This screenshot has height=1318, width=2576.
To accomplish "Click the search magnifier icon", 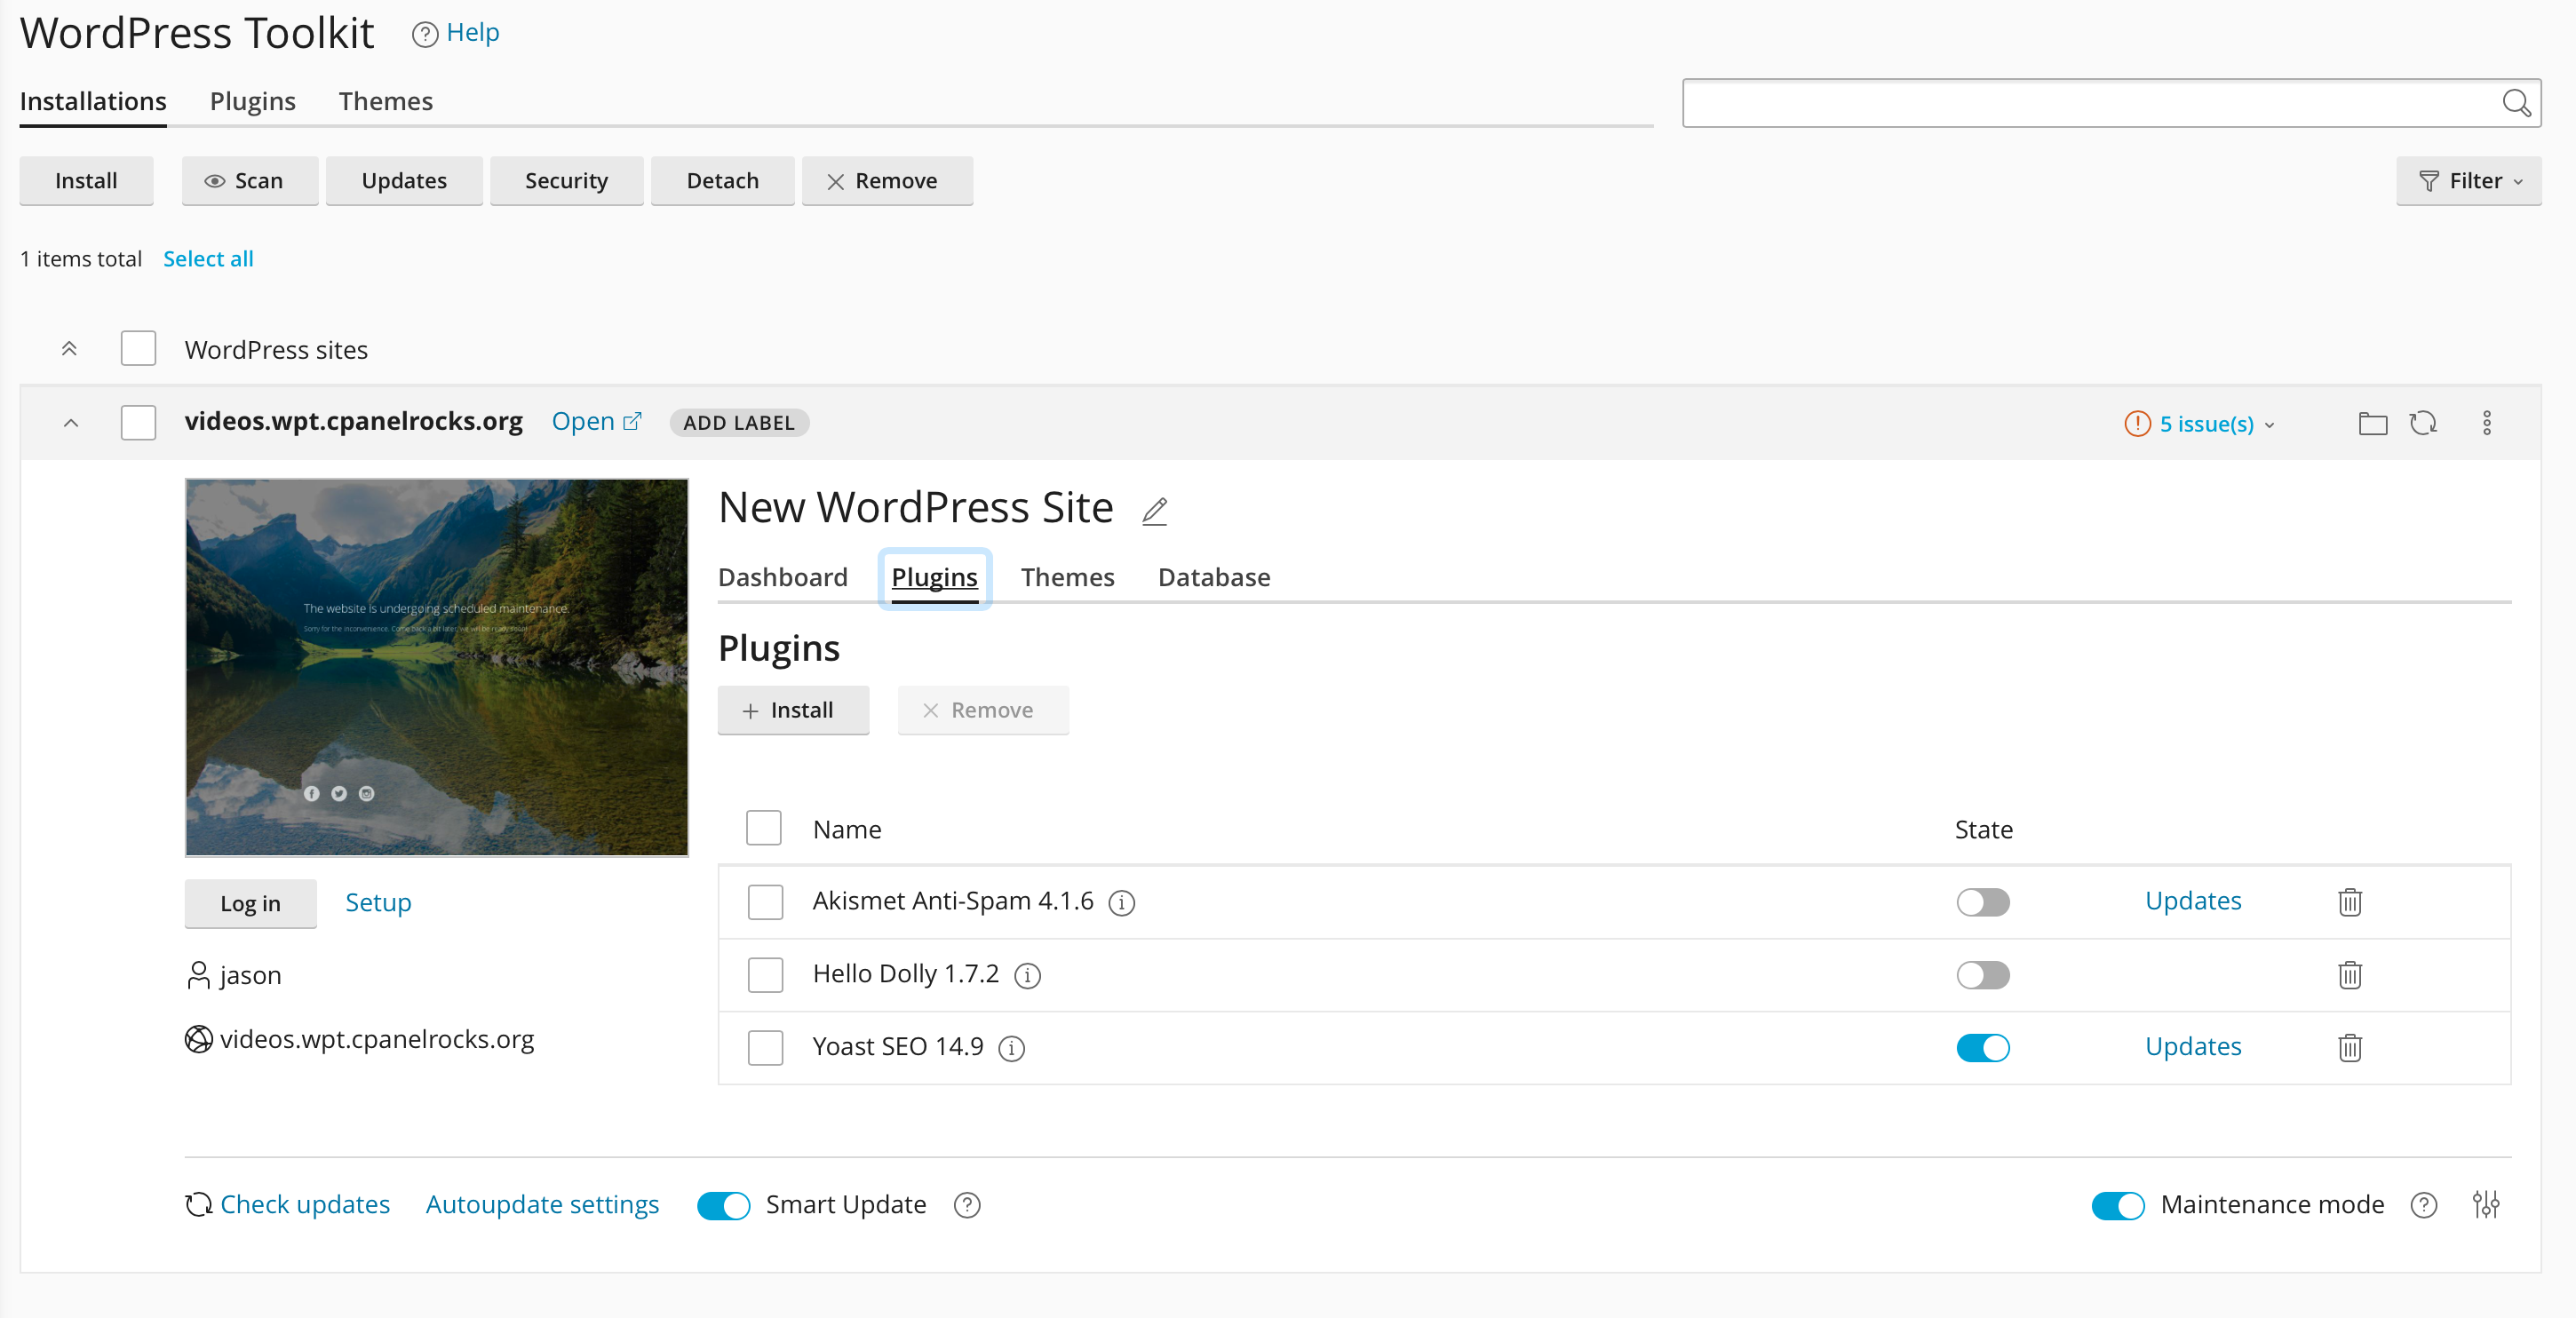I will (2516, 103).
